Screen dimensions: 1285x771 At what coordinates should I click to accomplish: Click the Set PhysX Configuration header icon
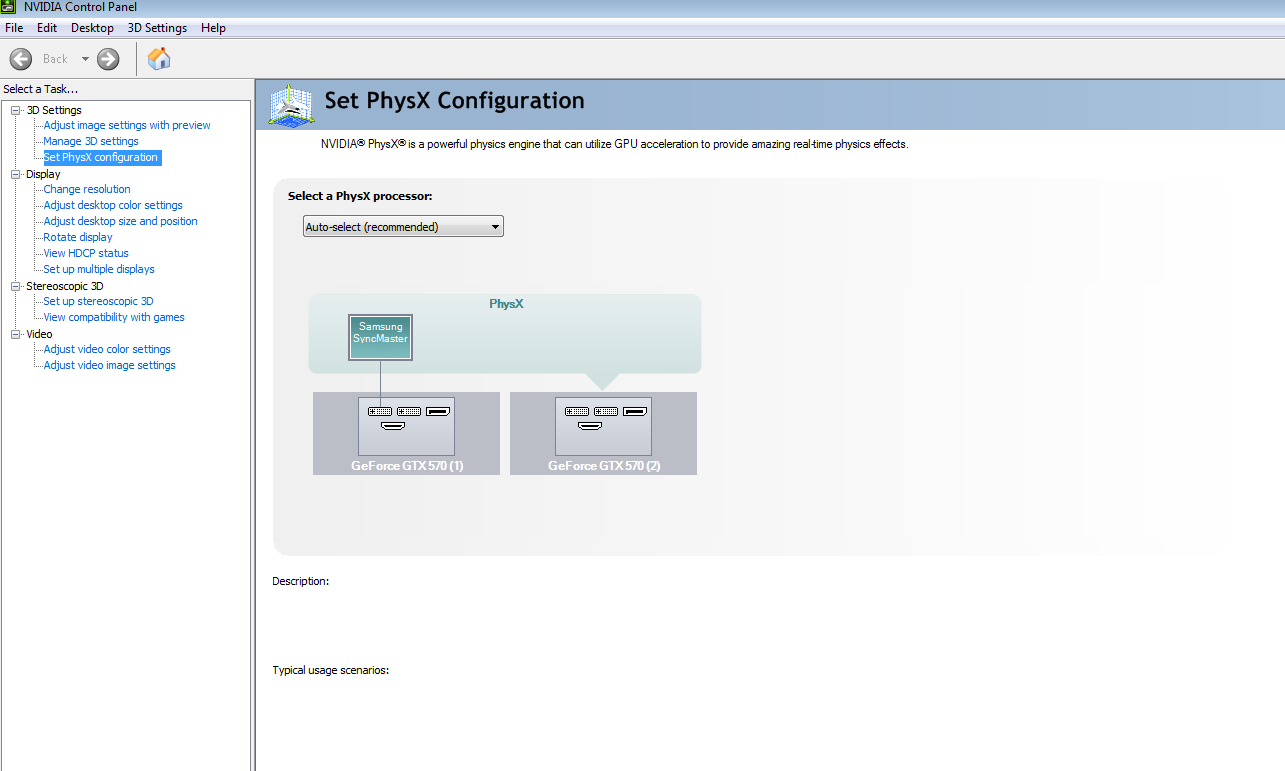[x=291, y=104]
